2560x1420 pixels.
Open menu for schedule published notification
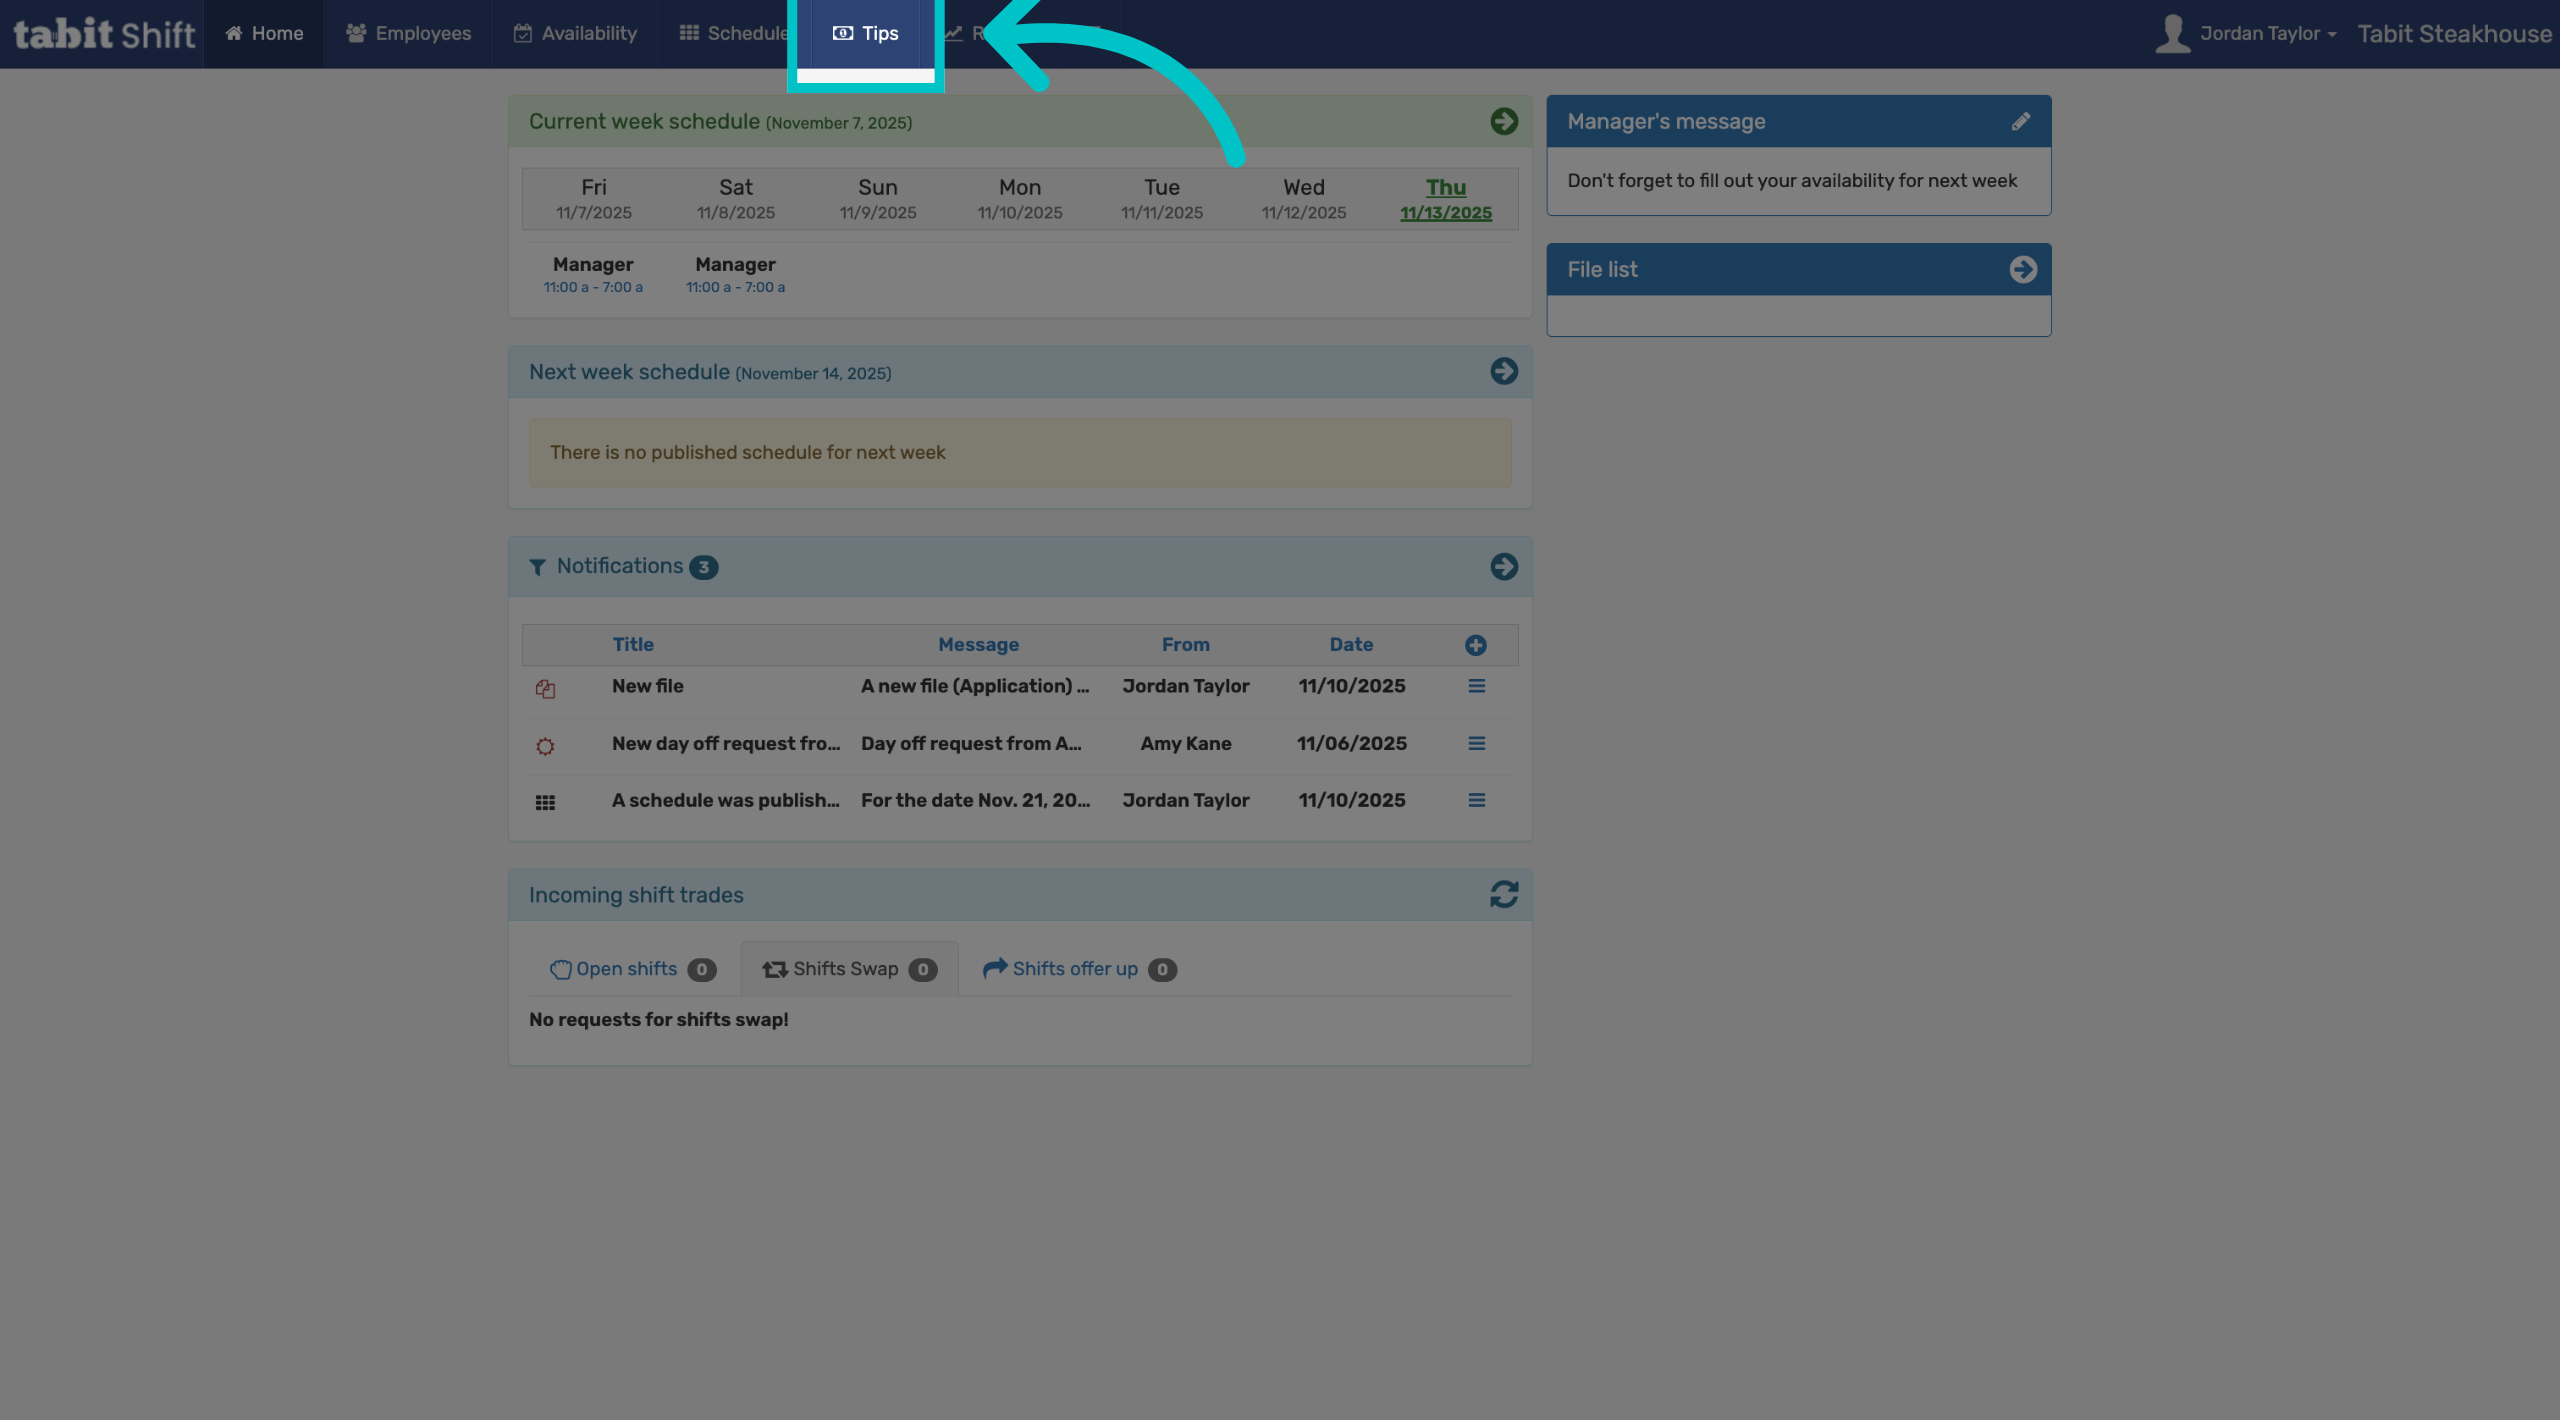point(1476,800)
